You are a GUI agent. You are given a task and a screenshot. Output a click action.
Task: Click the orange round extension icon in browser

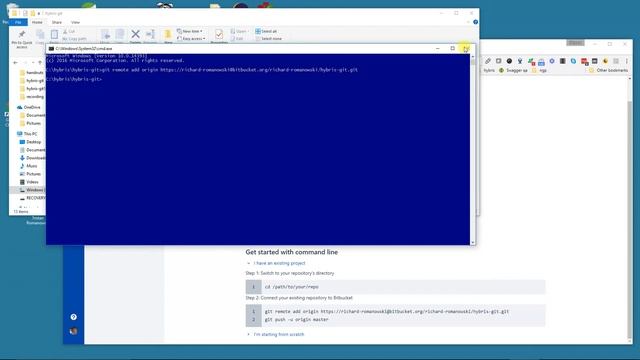pos(605,61)
